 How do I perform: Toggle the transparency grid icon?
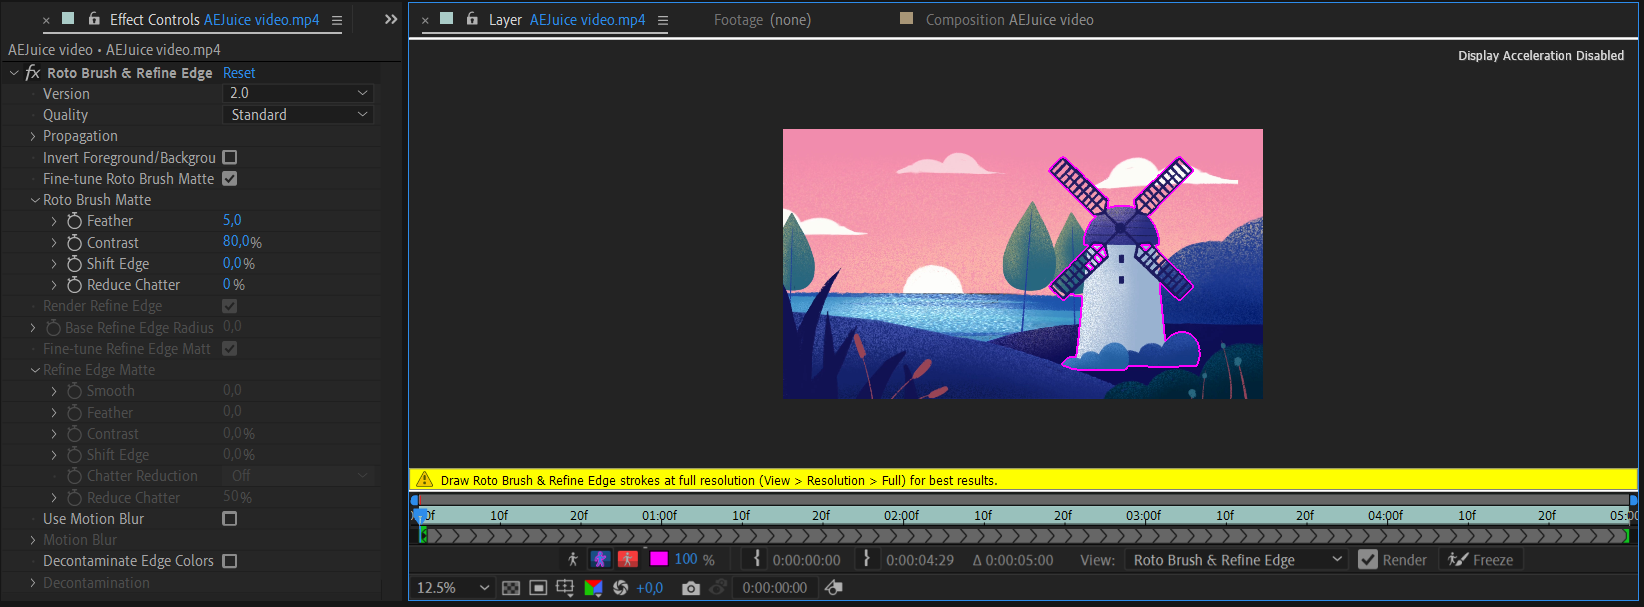(x=511, y=588)
